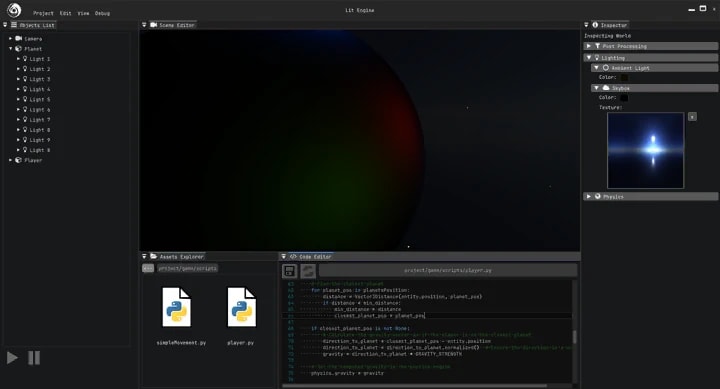Click the Skybox cloud icon
Viewport: 720px width, 389px height.
pyautogui.click(x=606, y=87)
